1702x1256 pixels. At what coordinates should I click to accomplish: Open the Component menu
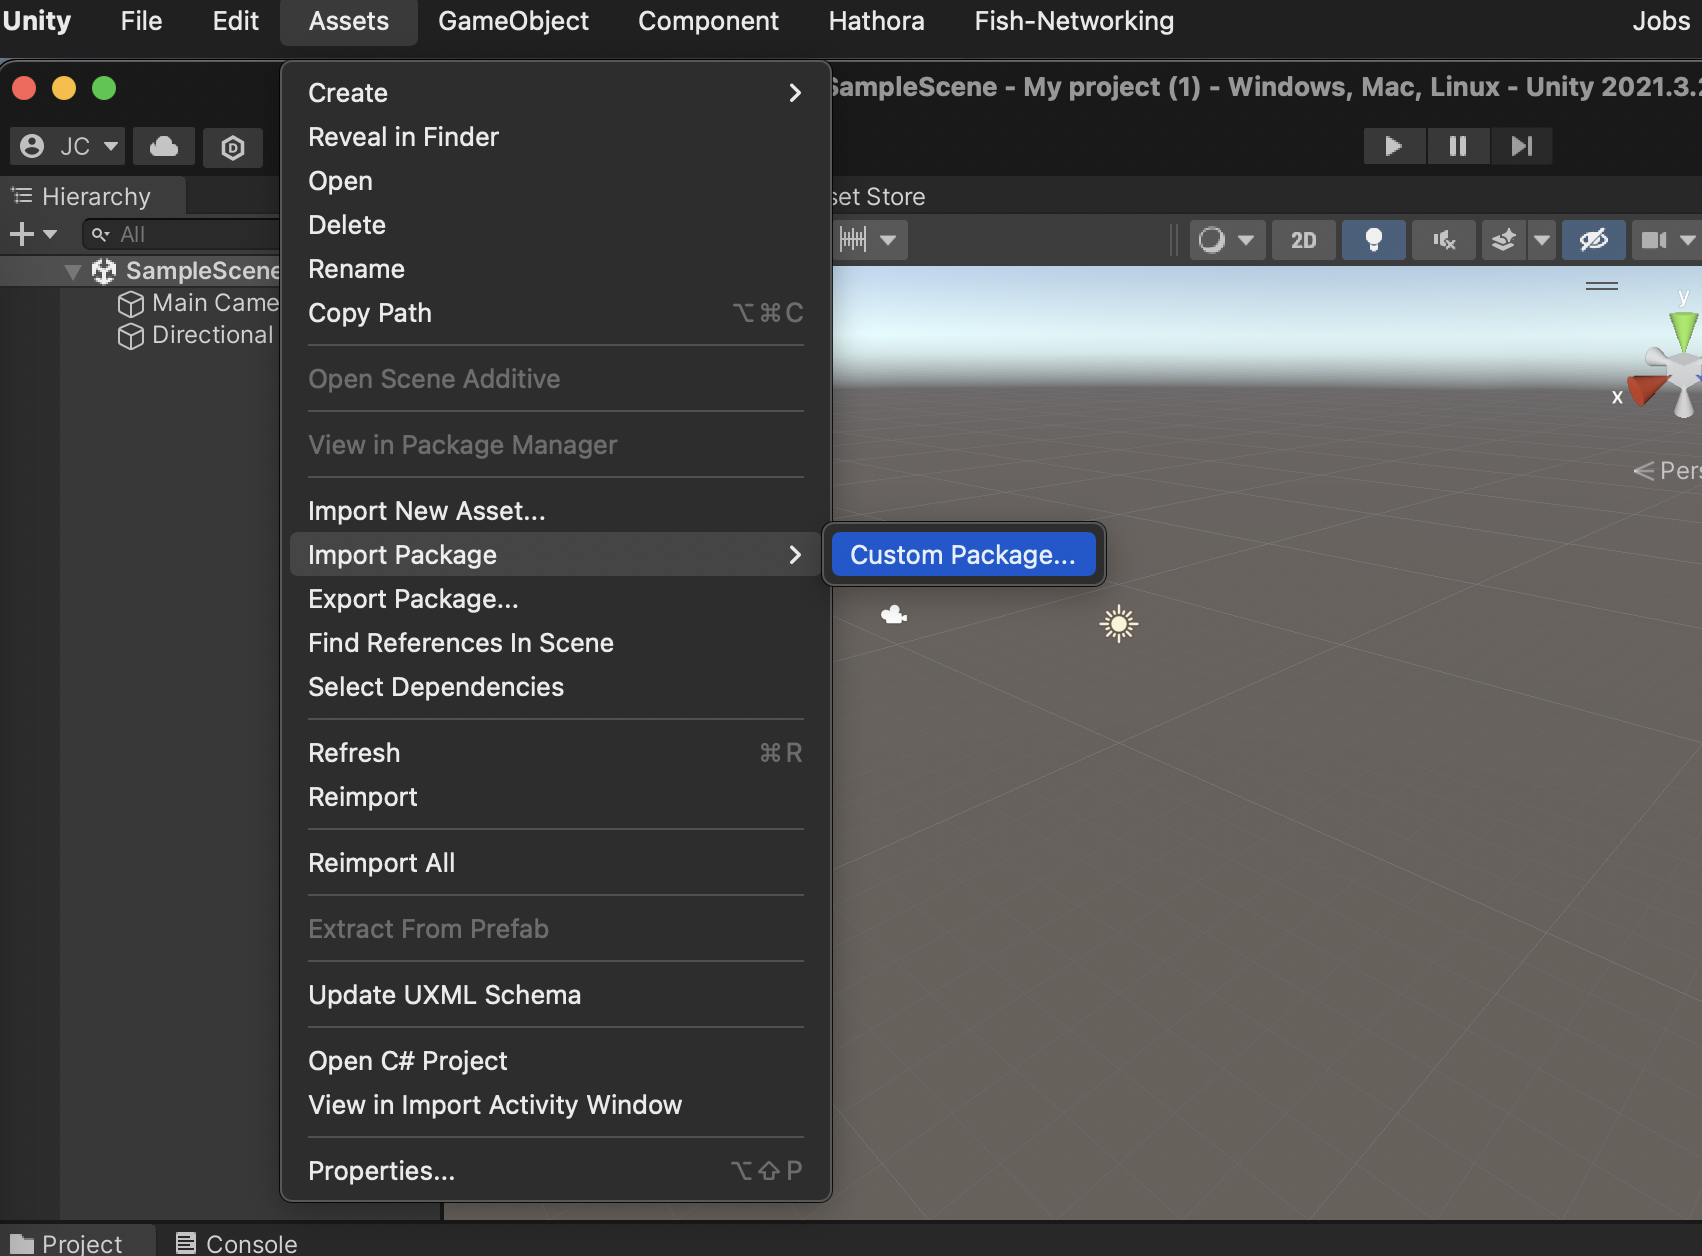708,21
